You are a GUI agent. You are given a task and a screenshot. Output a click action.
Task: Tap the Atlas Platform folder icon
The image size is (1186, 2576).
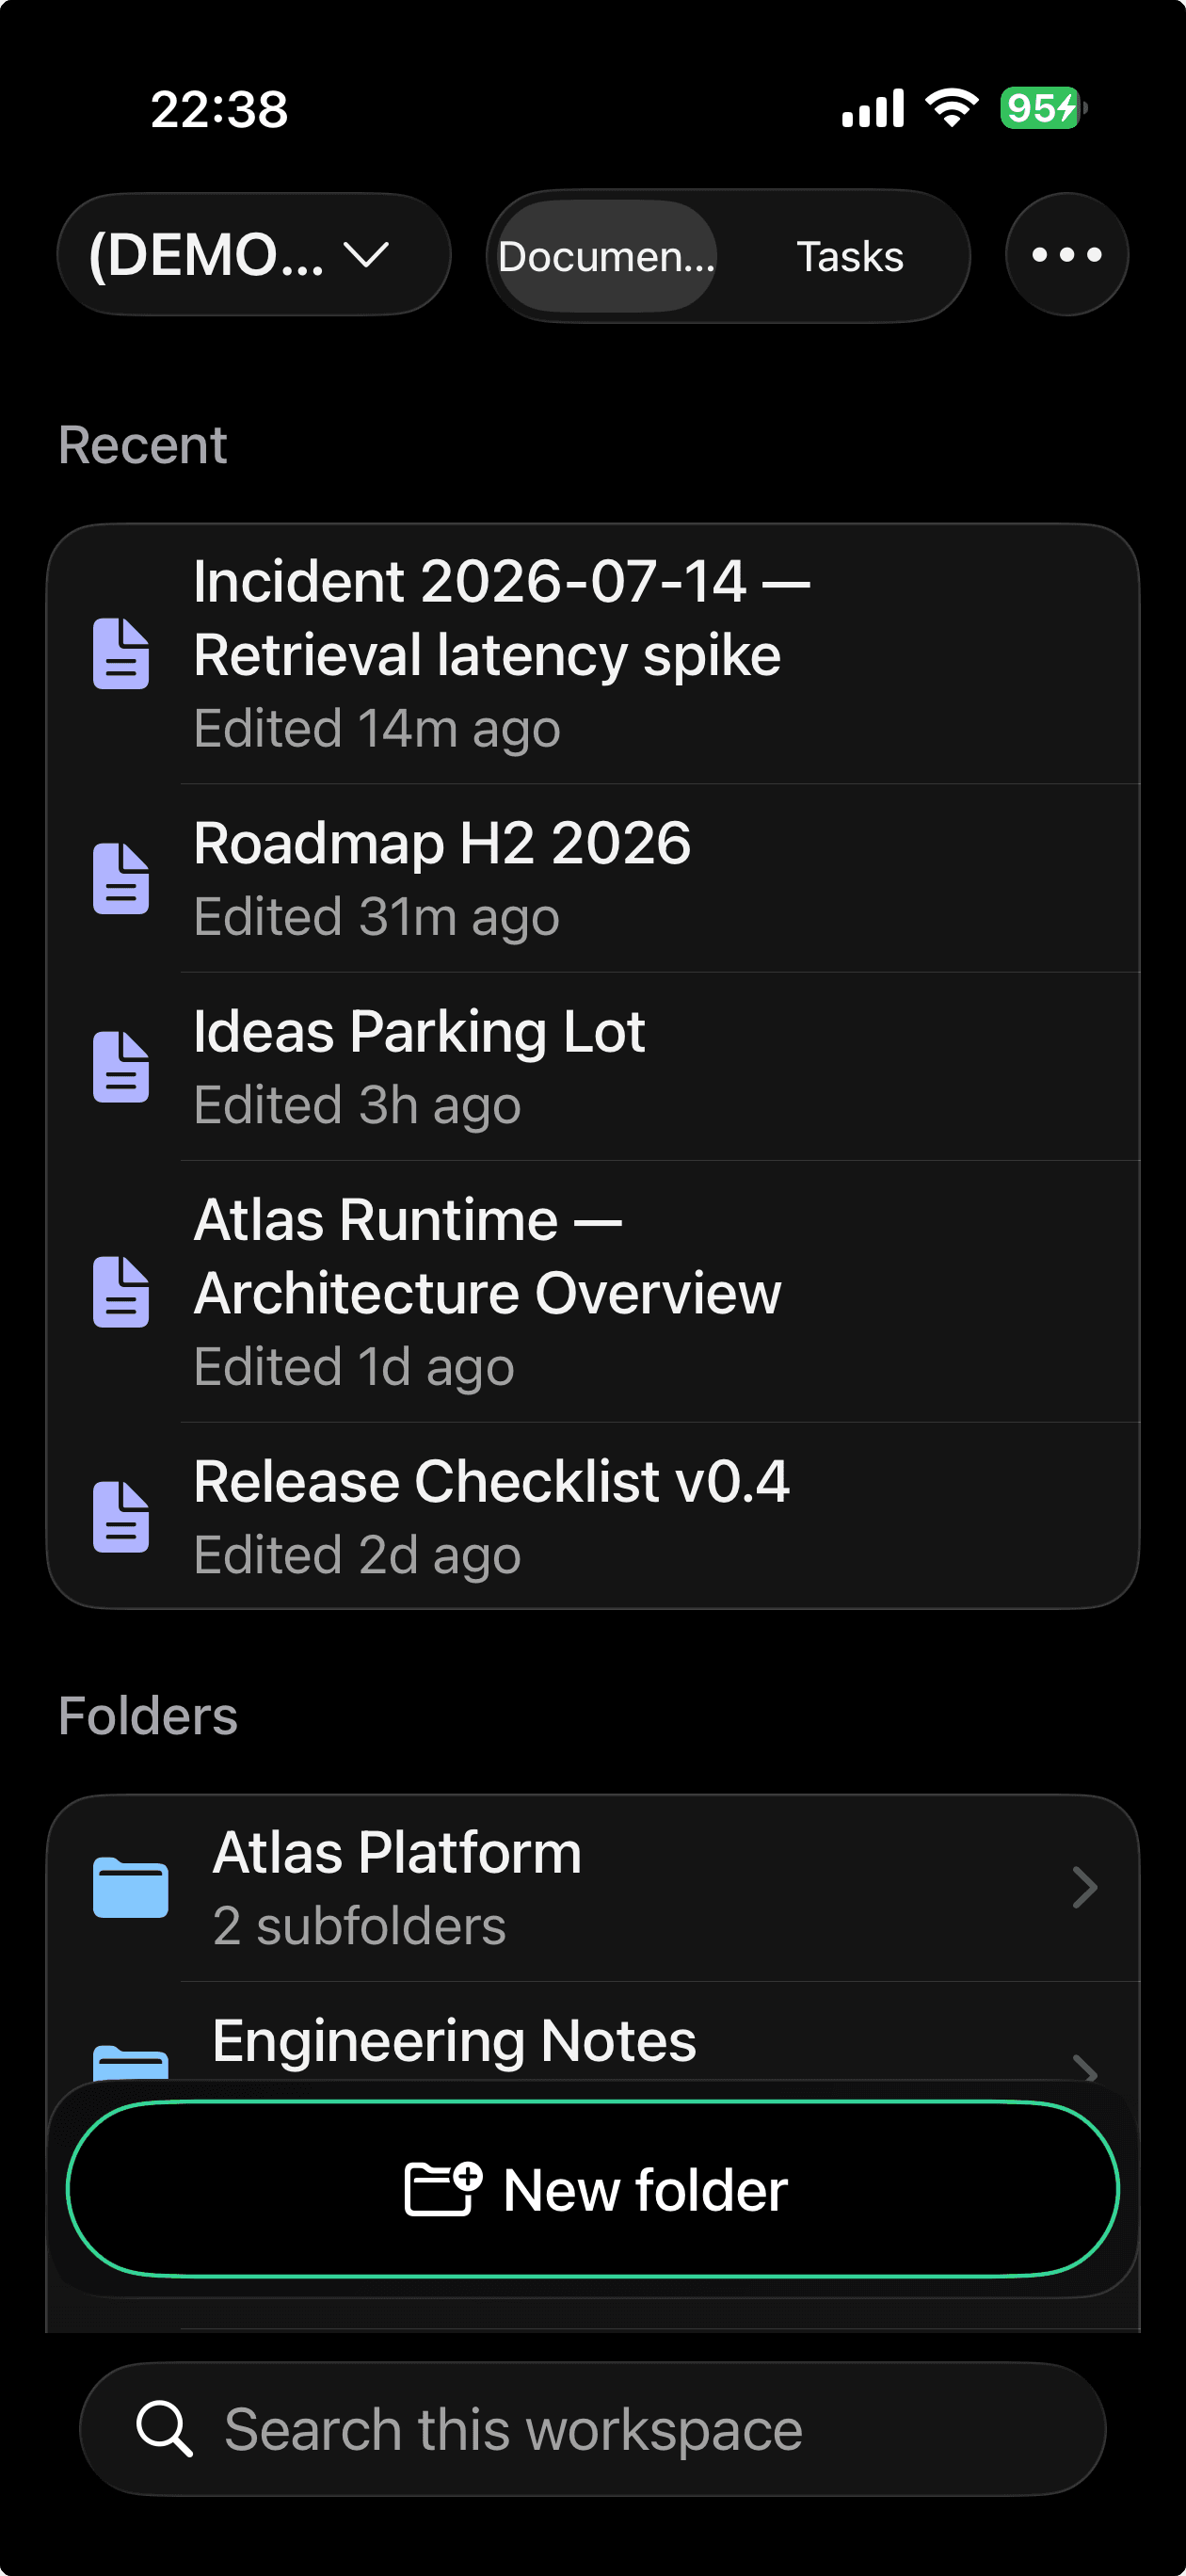point(130,1888)
